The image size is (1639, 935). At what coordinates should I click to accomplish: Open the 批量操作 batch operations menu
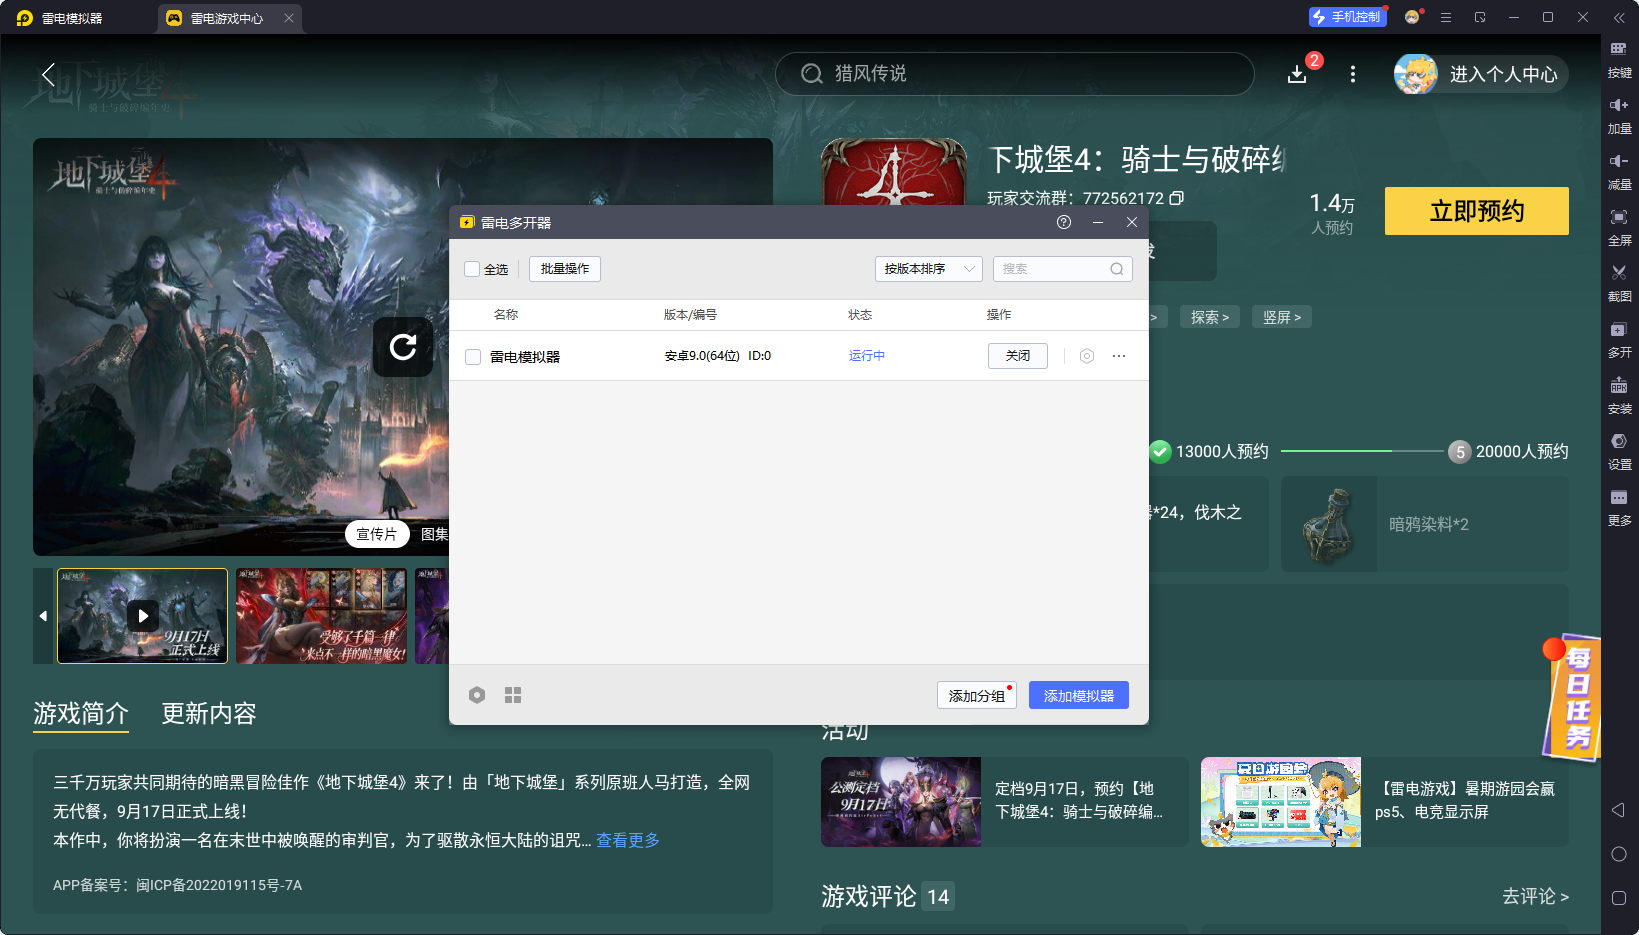565,269
